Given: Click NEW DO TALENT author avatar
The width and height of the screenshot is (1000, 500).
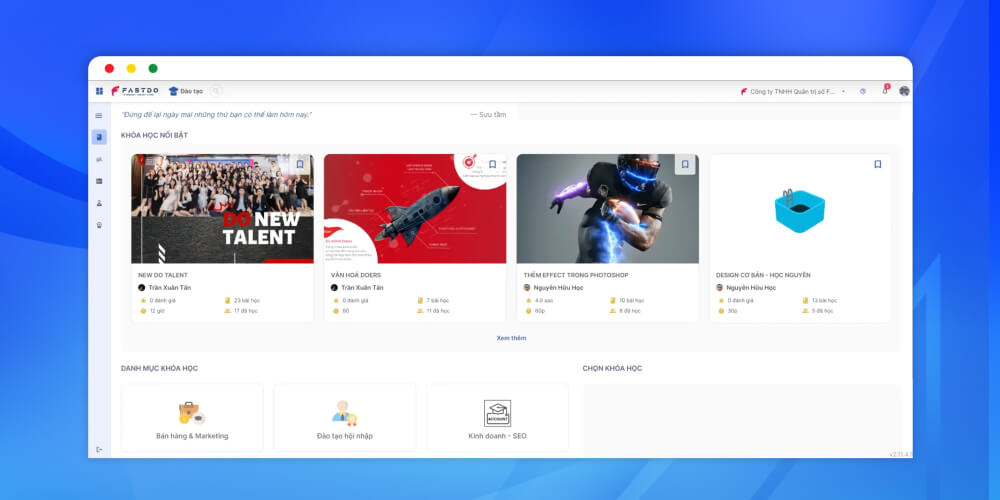Looking at the screenshot, I should click(x=142, y=288).
